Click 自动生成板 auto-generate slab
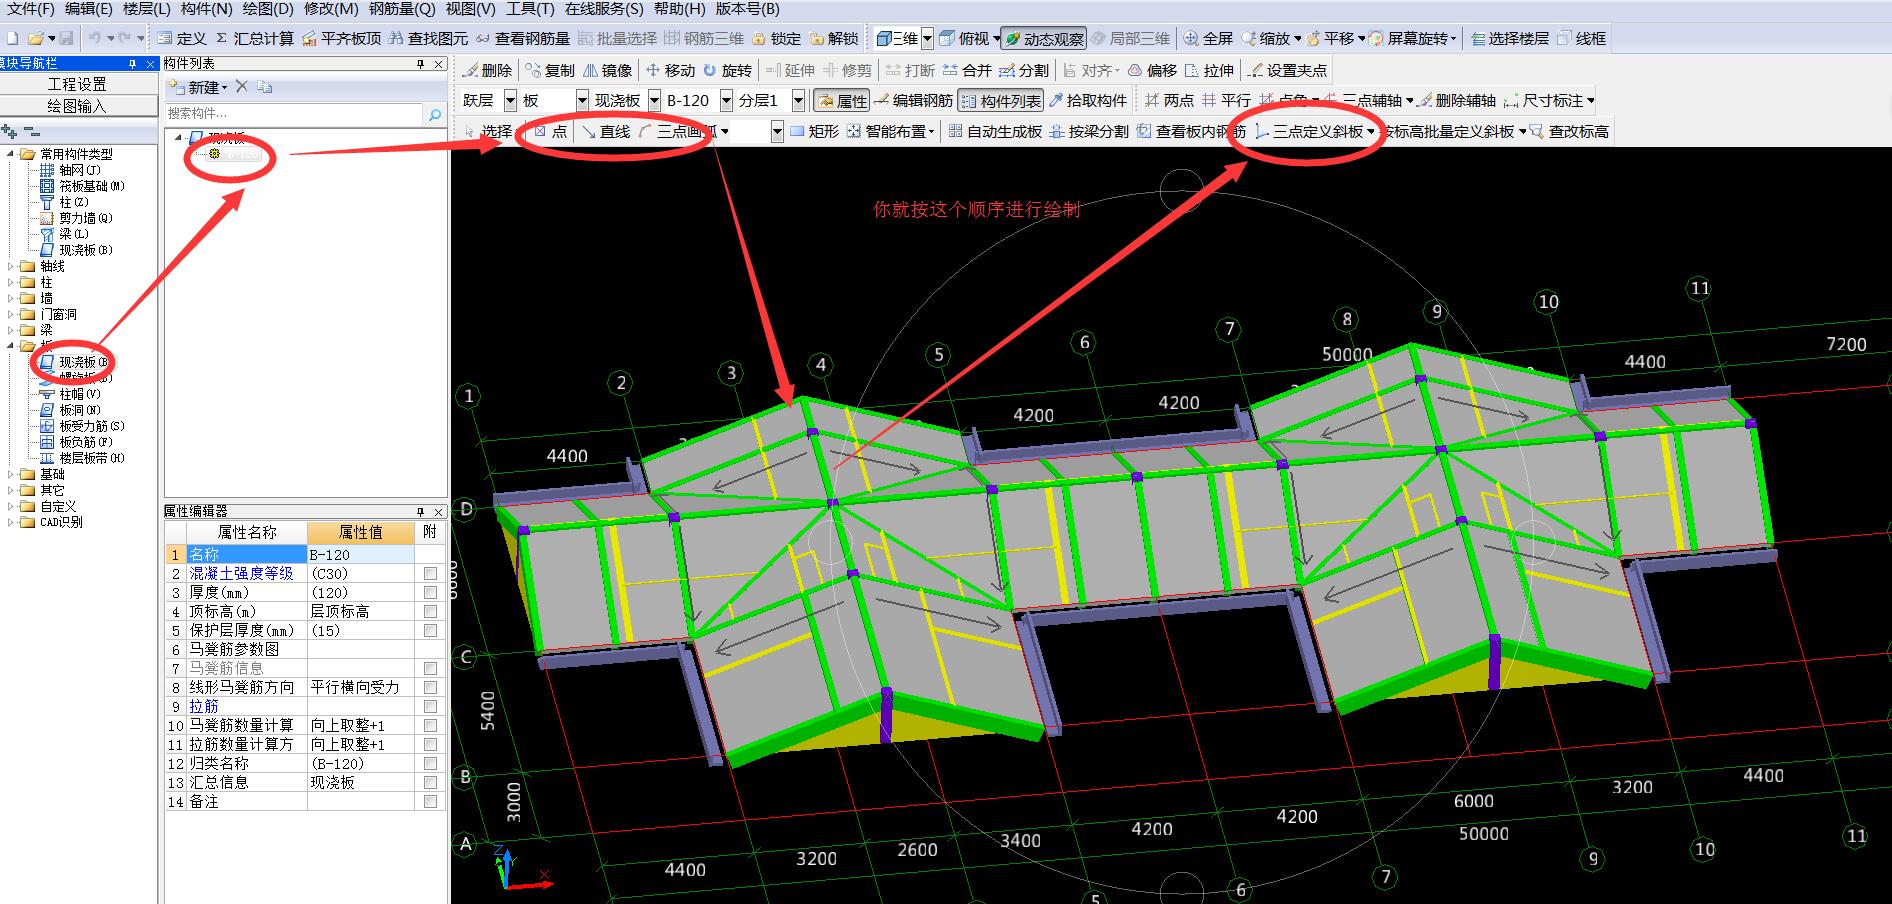Image resolution: width=1892 pixels, height=904 pixels. pyautogui.click(x=995, y=131)
